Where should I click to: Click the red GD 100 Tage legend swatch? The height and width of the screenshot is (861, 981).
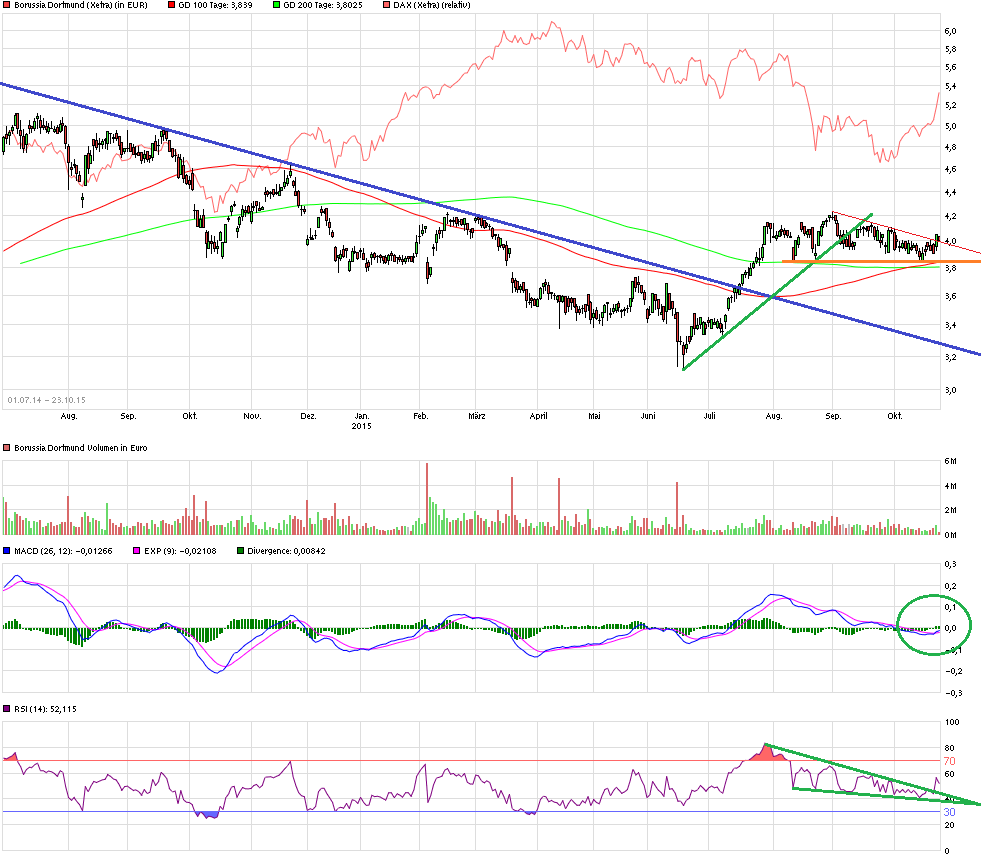coord(171,5)
